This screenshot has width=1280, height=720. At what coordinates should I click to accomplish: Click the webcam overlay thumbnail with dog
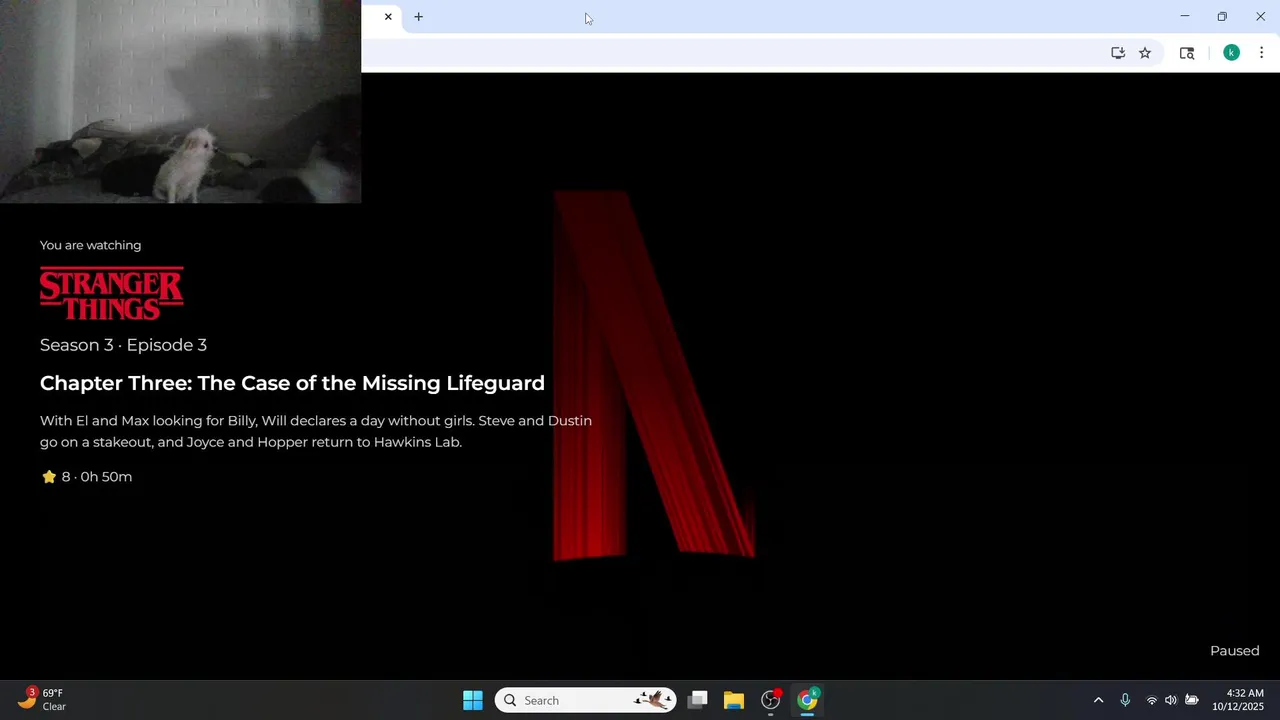180,101
